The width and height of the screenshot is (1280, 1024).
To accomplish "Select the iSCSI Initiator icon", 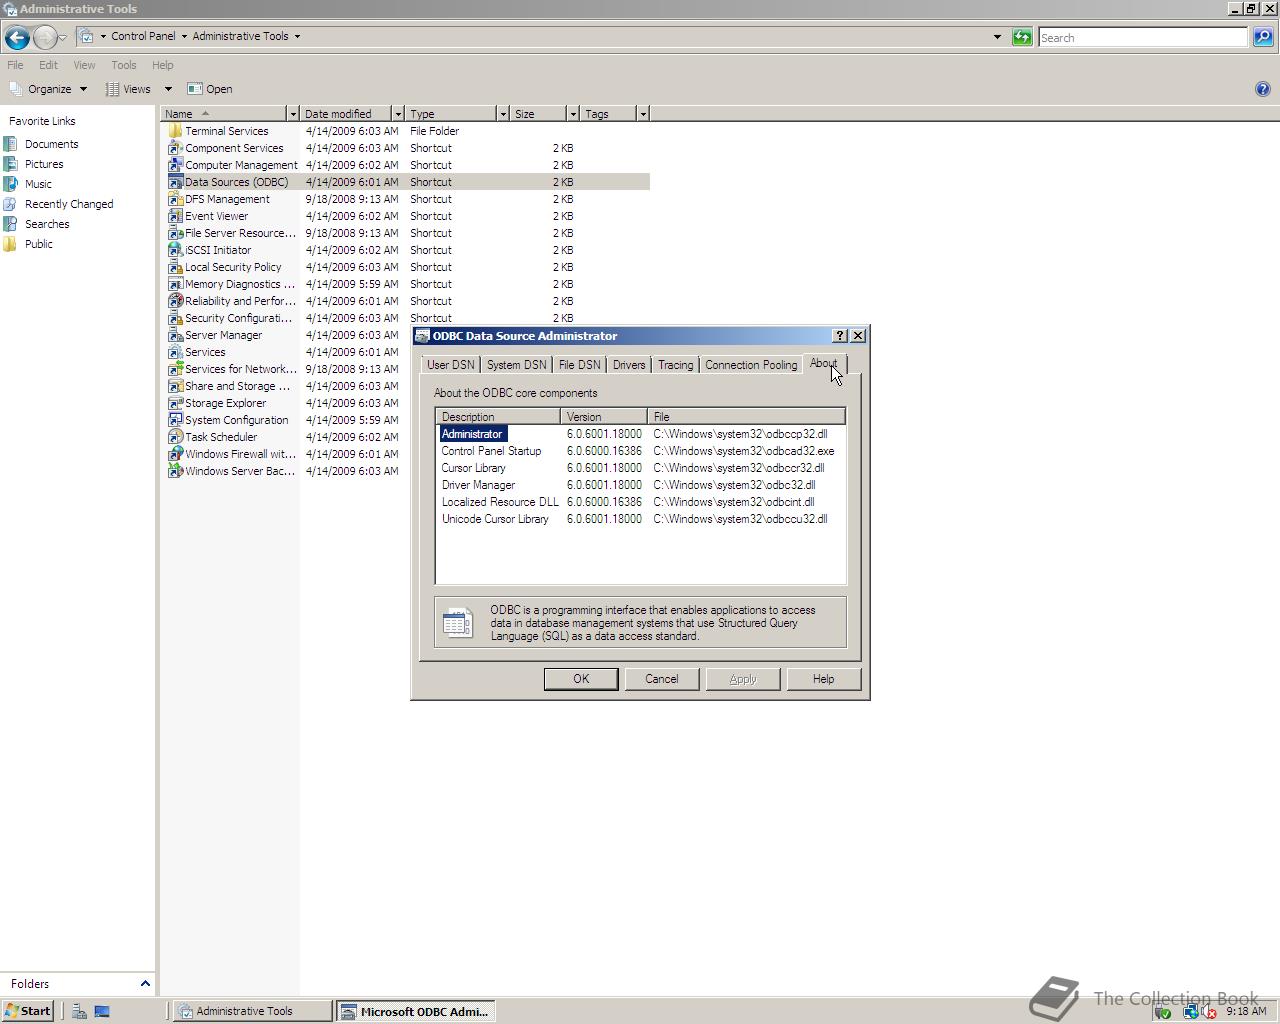I will pyautogui.click(x=175, y=250).
